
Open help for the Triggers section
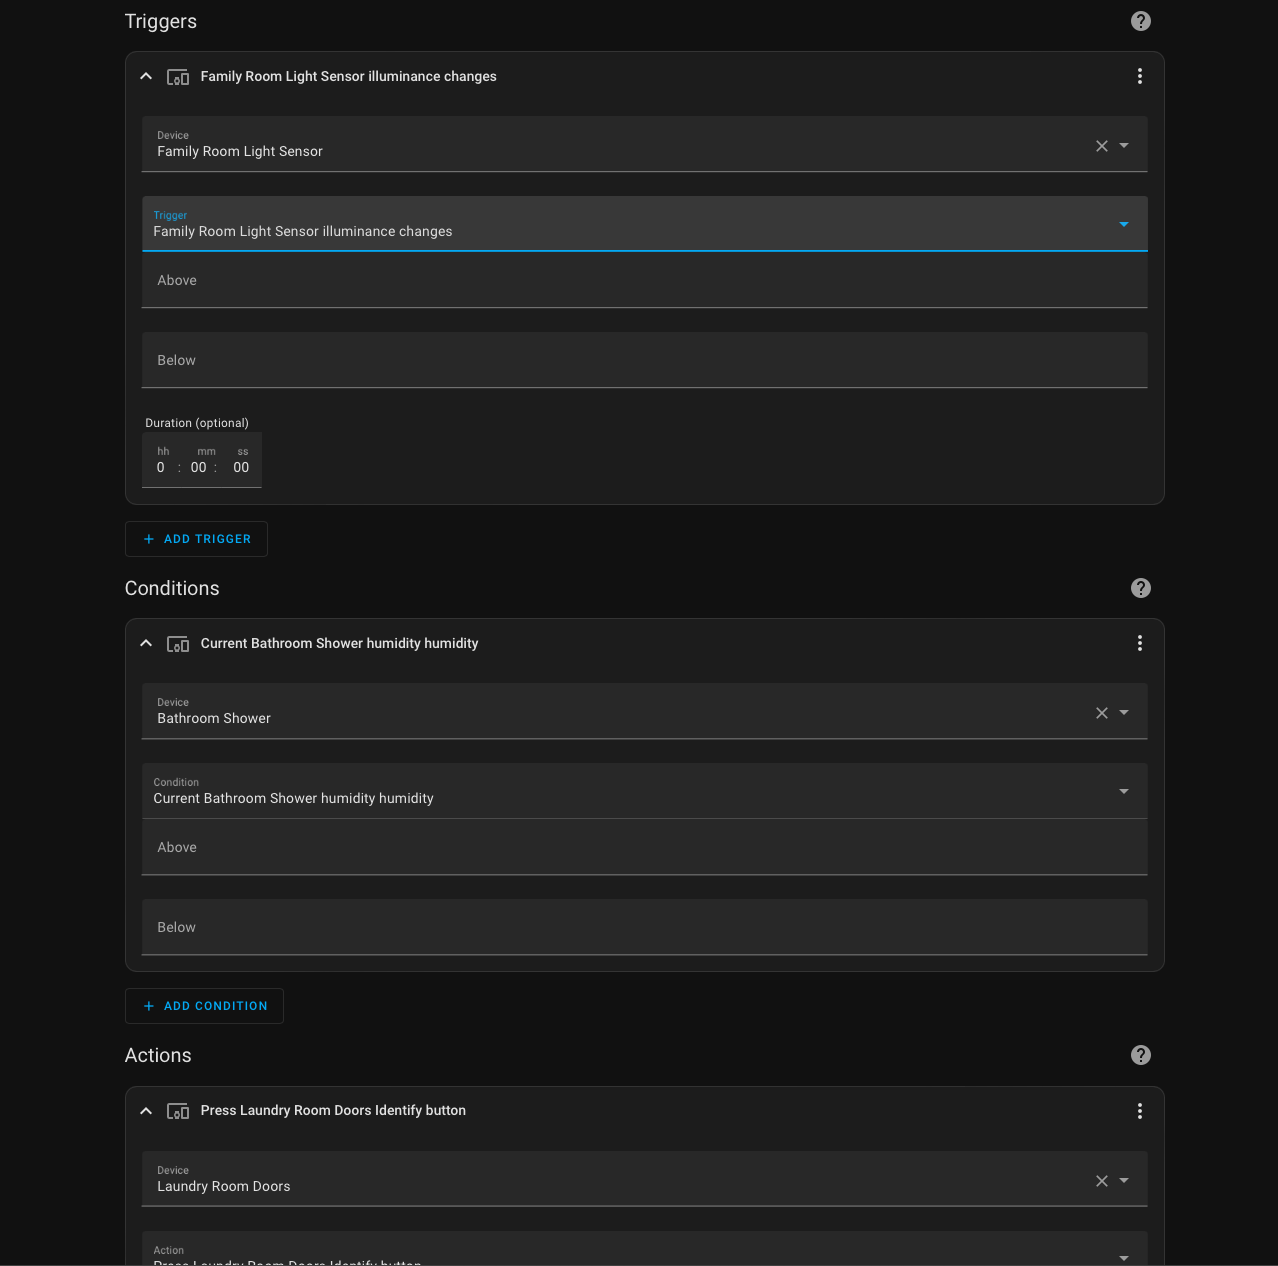point(1140,20)
